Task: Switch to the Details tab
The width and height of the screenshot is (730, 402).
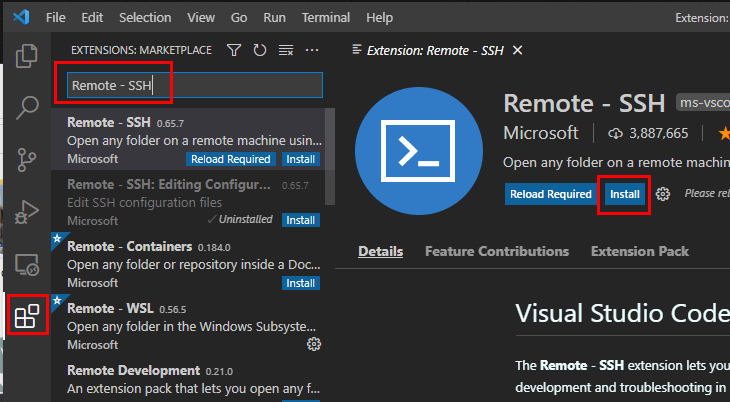Action: coord(380,252)
